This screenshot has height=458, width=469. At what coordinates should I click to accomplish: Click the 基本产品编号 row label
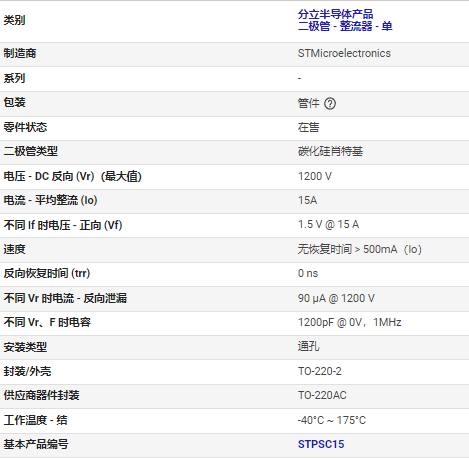click(36, 444)
